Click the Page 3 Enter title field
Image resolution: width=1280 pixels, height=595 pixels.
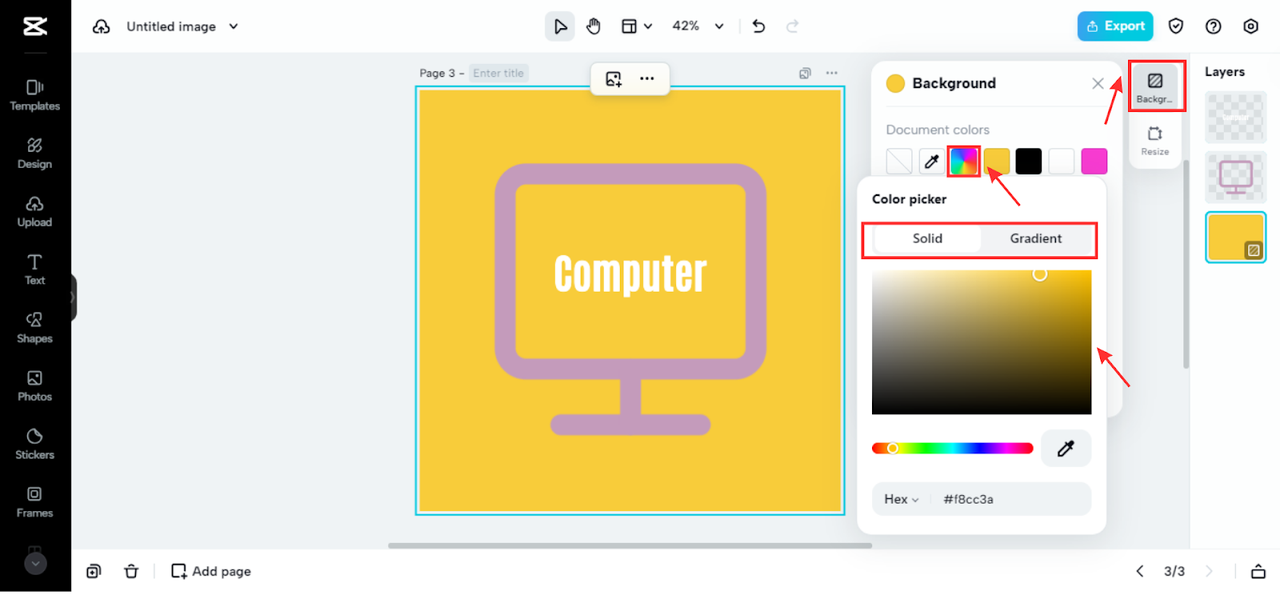(x=499, y=73)
